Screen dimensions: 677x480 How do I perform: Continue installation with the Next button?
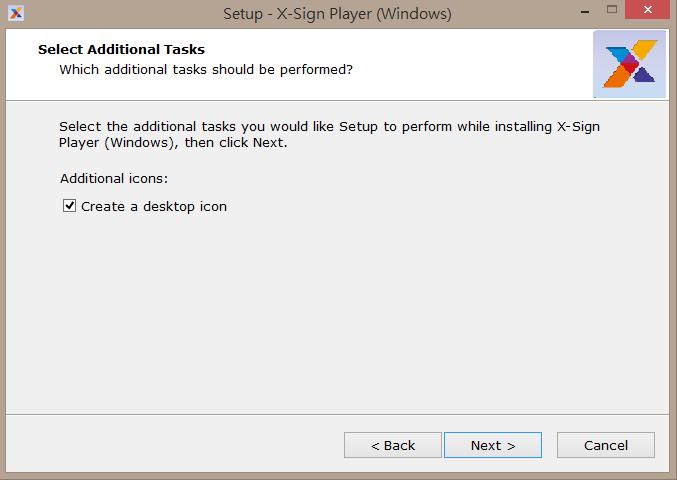(493, 445)
